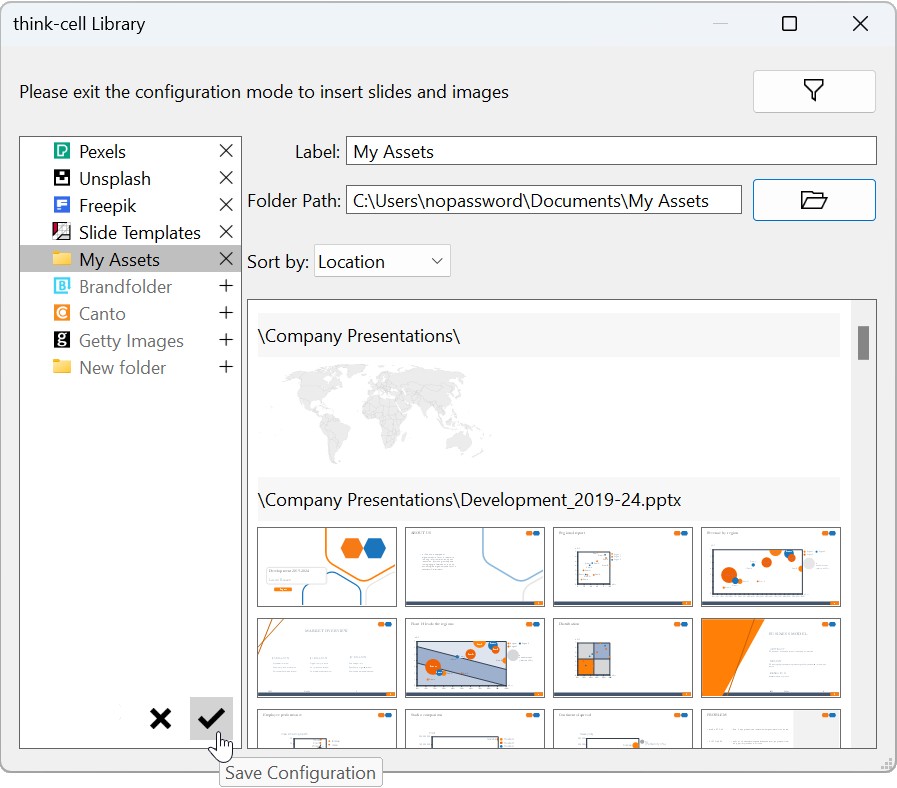Select Pexels in the source list
The image size is (897, 788).
tap(130, 151)
